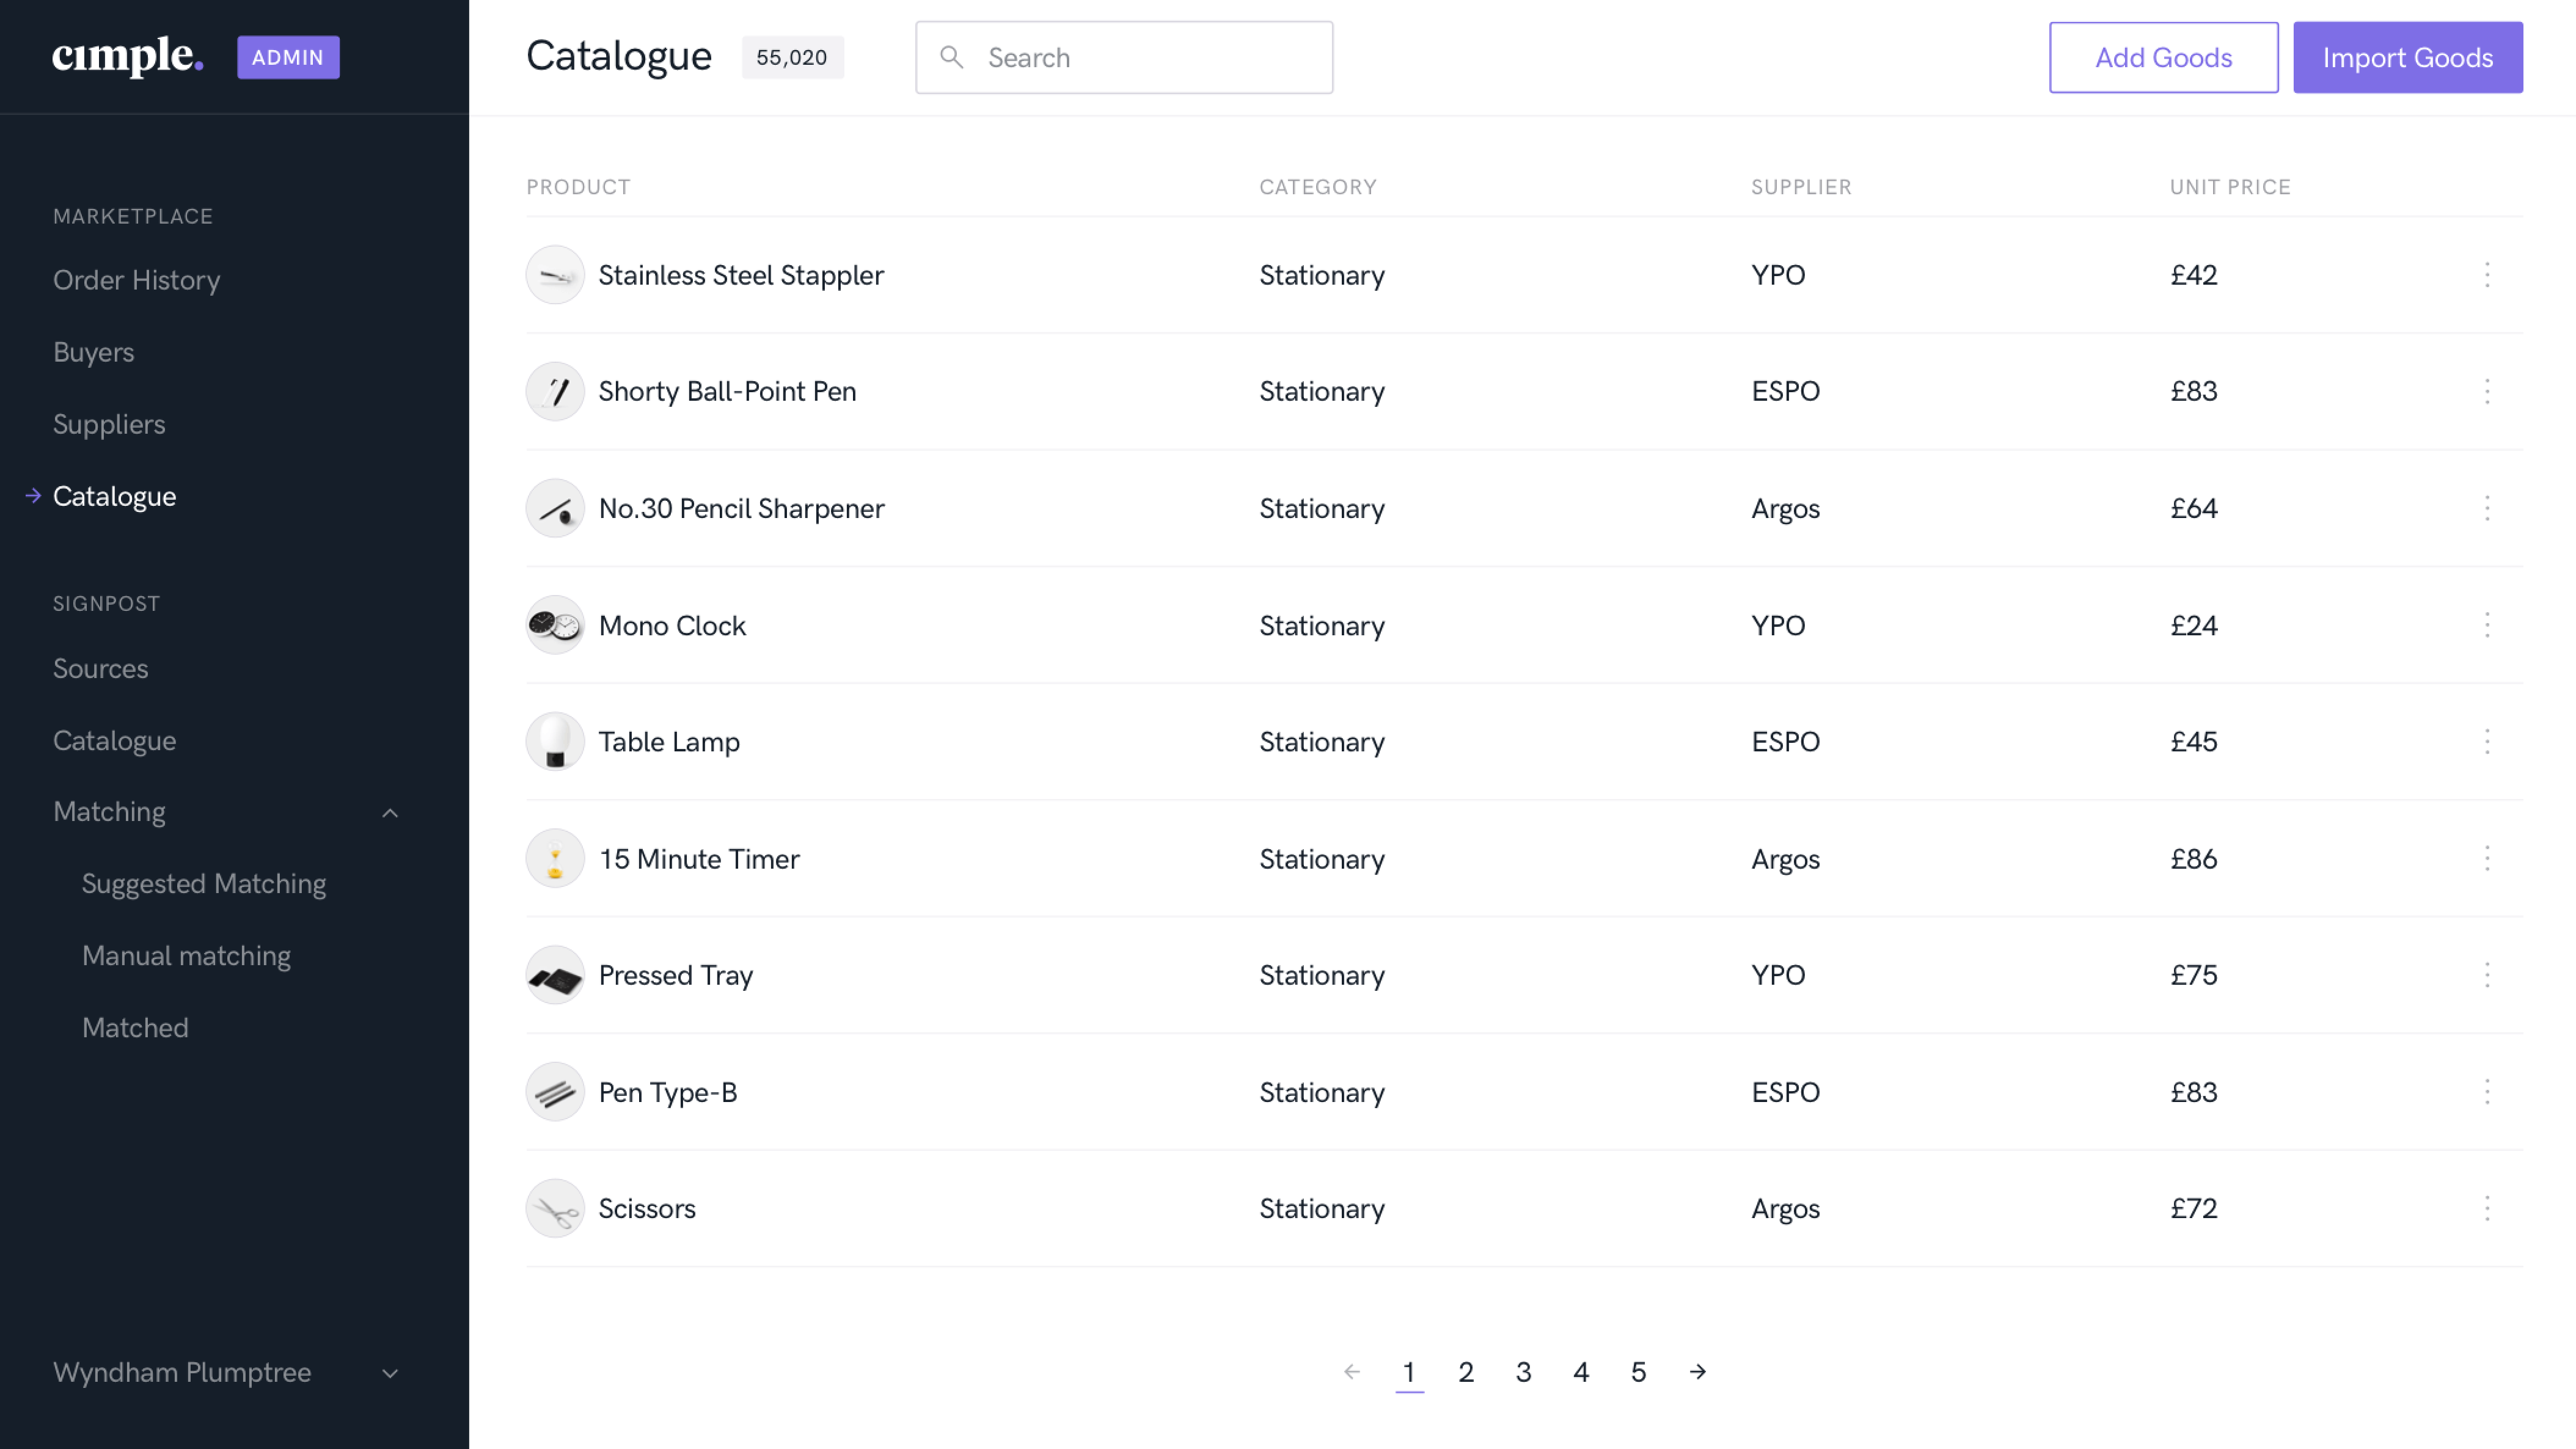This screenshot has height=1449, width=2576.
Task: Click the cimple logo
Action: point(128,56)
